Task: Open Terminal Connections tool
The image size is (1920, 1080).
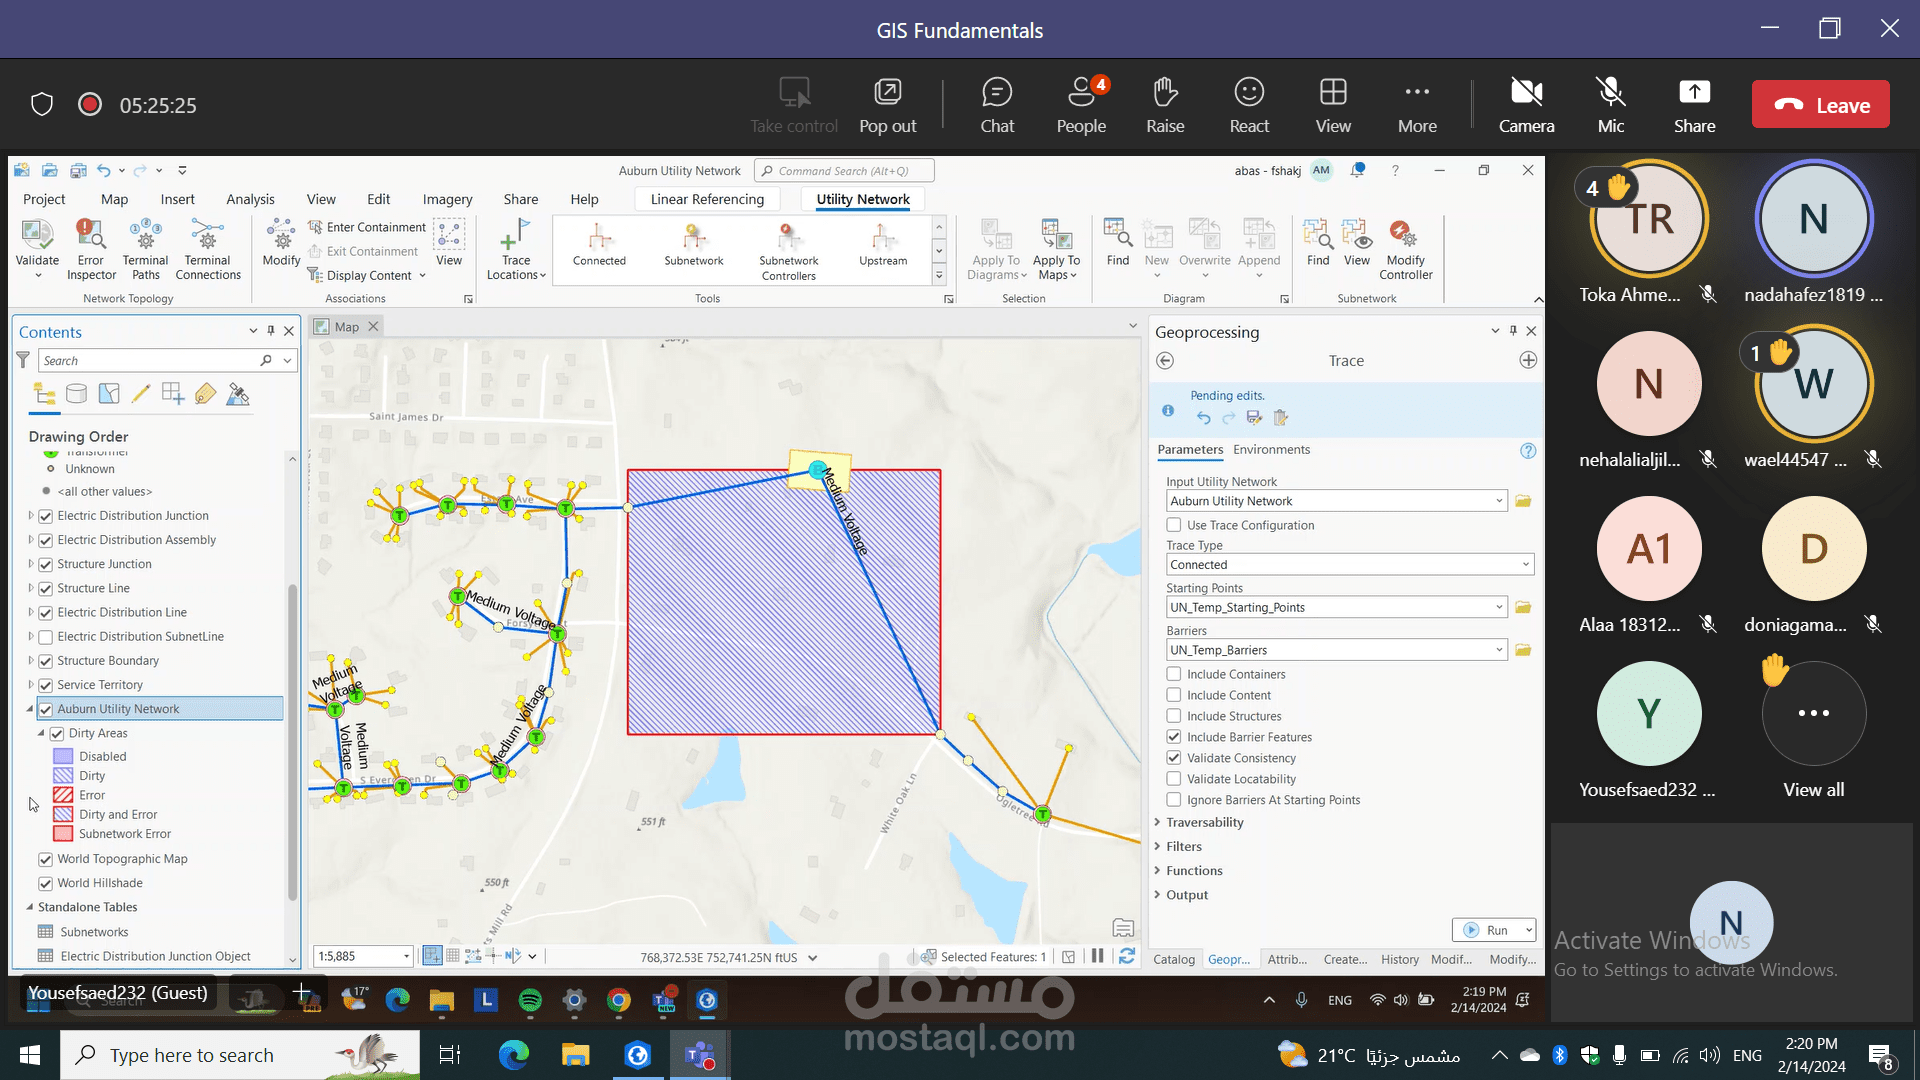Action: 208,248
